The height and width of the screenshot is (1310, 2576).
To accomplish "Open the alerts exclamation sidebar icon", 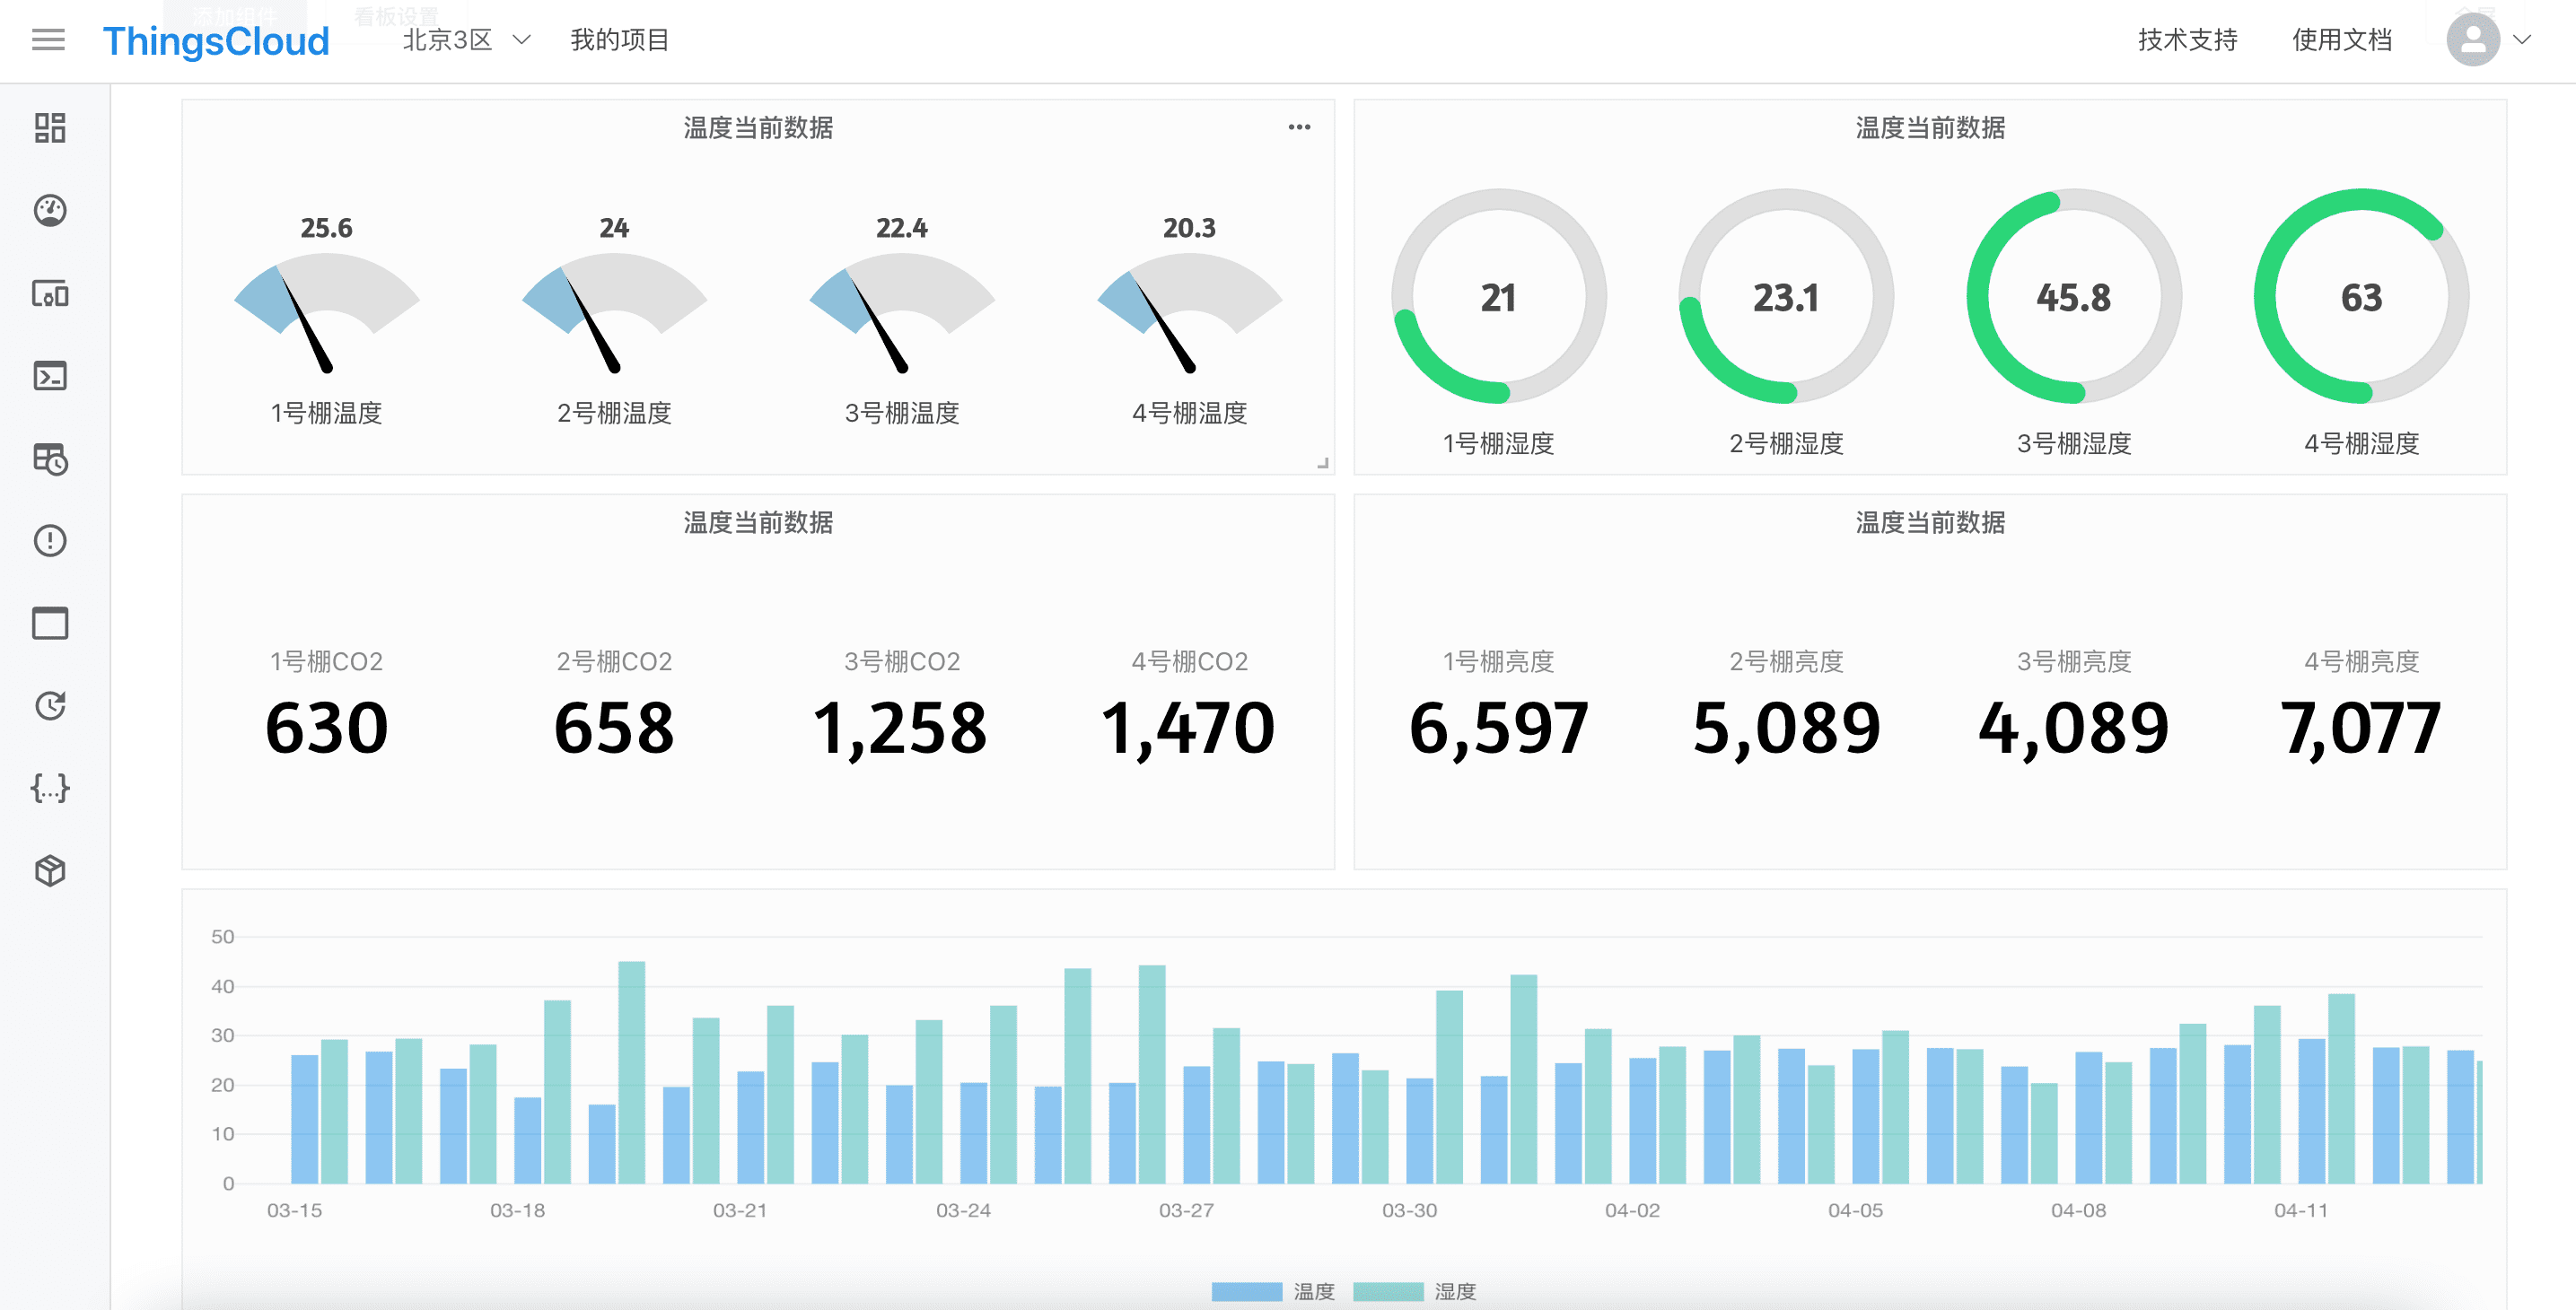I will tap(50, 541).
